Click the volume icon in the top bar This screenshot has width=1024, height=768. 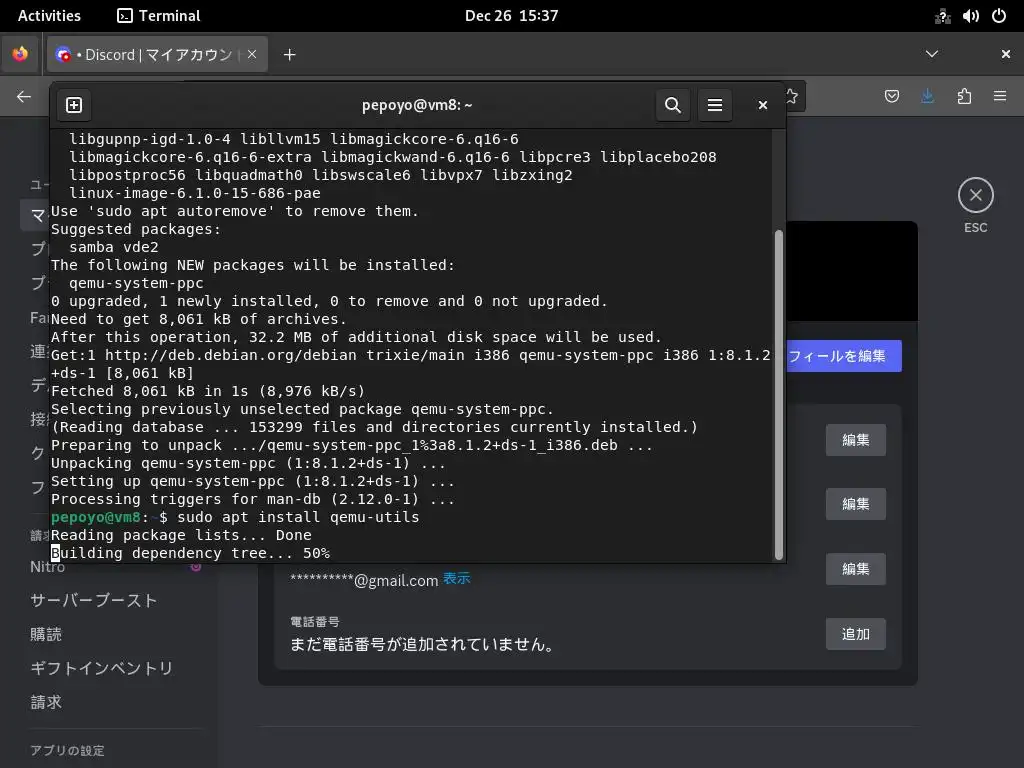970,16
